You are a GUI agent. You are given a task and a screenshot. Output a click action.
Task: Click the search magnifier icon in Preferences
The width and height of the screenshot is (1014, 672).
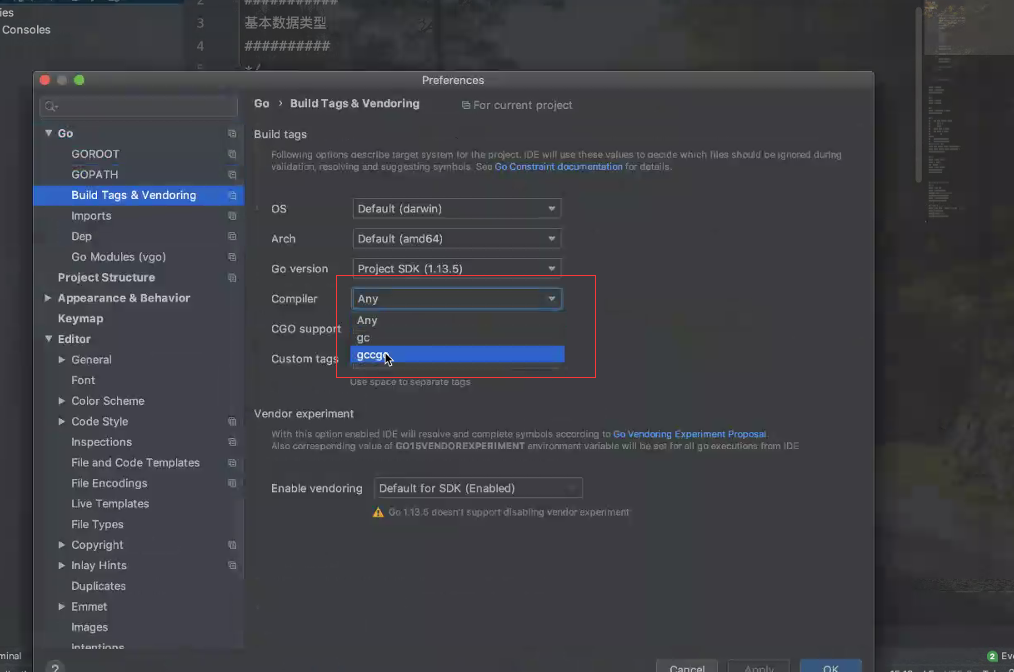coord(51,106)
